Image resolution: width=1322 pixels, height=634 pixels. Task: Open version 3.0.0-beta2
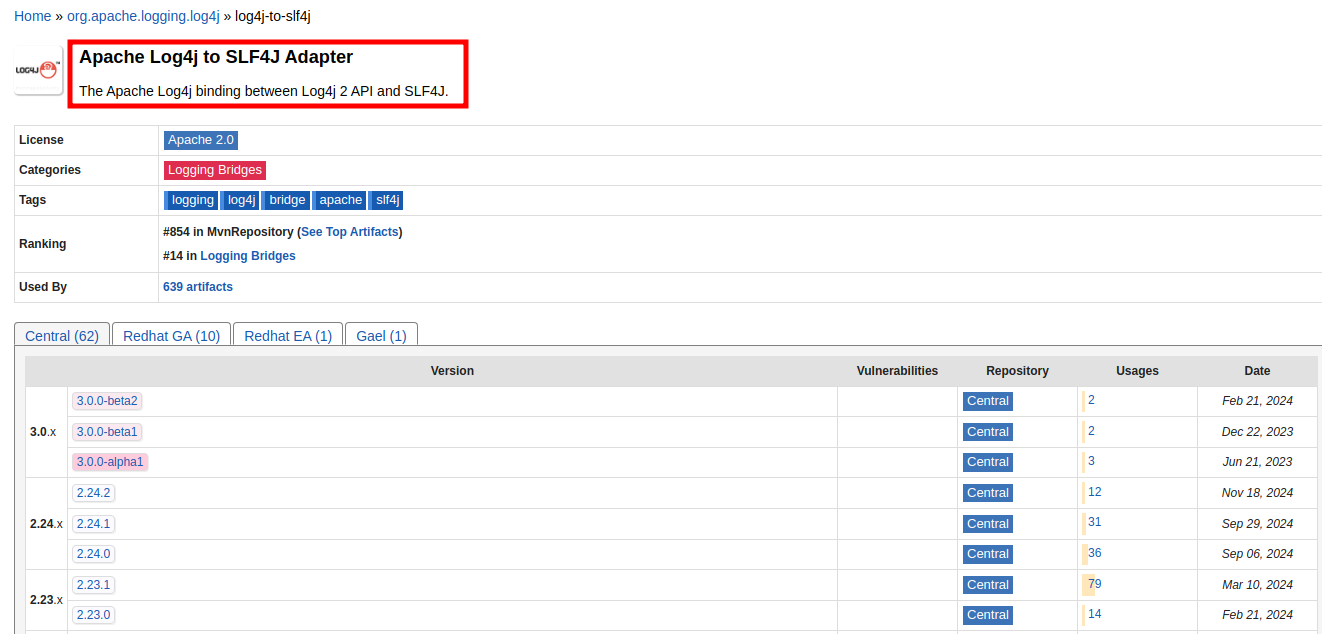click(x=107, y=401)
